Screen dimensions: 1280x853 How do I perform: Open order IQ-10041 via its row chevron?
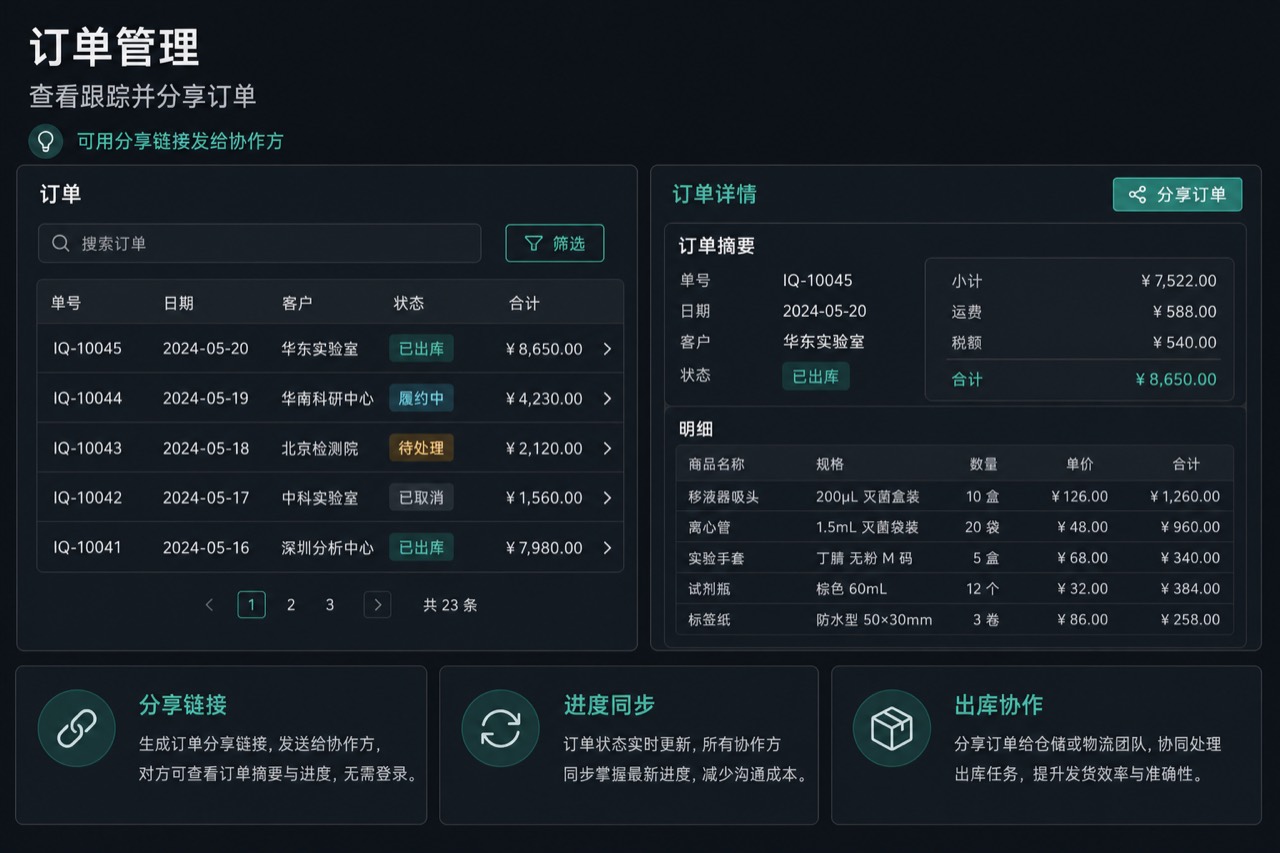(607, 547)
